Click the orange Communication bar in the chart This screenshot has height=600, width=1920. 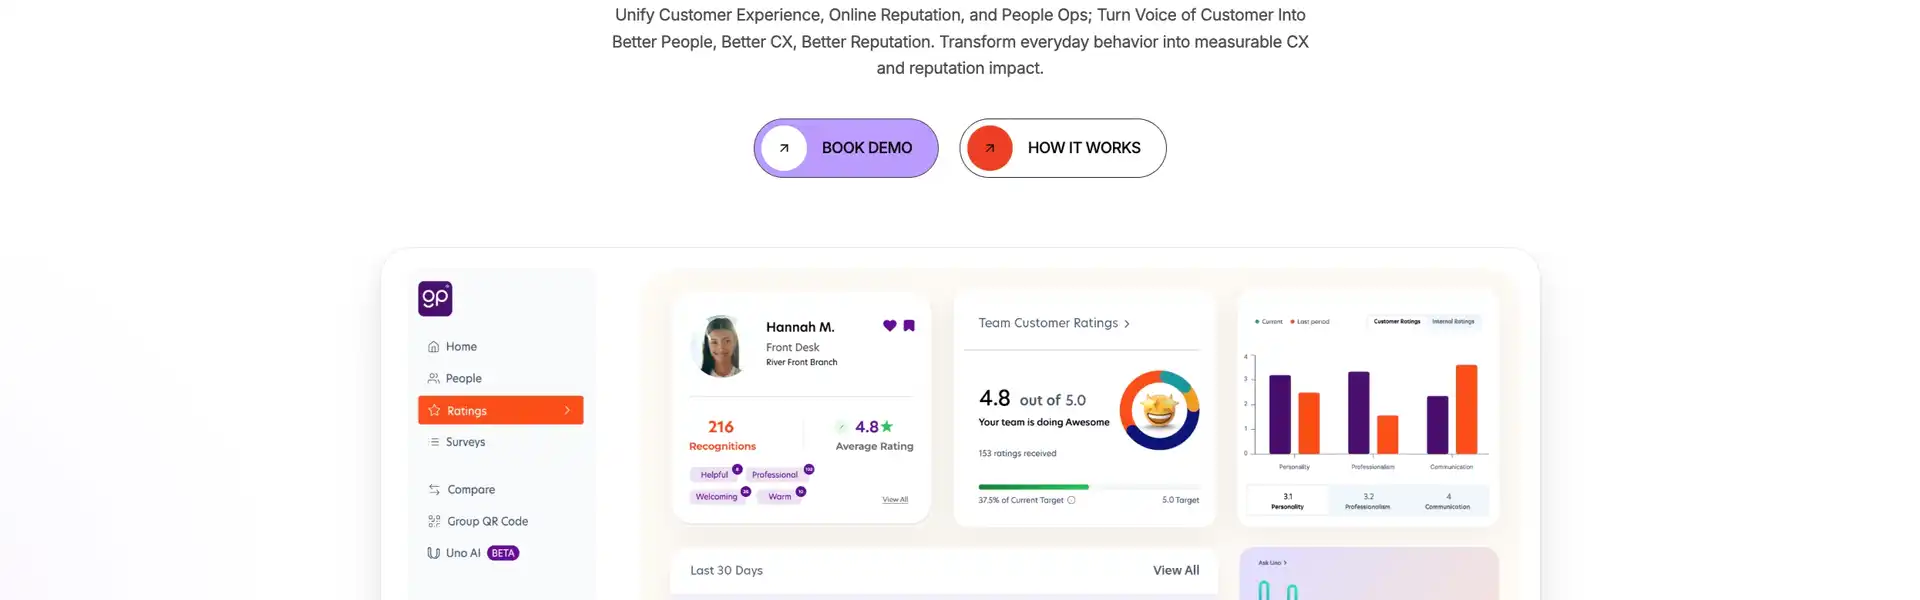(1466, 409)
